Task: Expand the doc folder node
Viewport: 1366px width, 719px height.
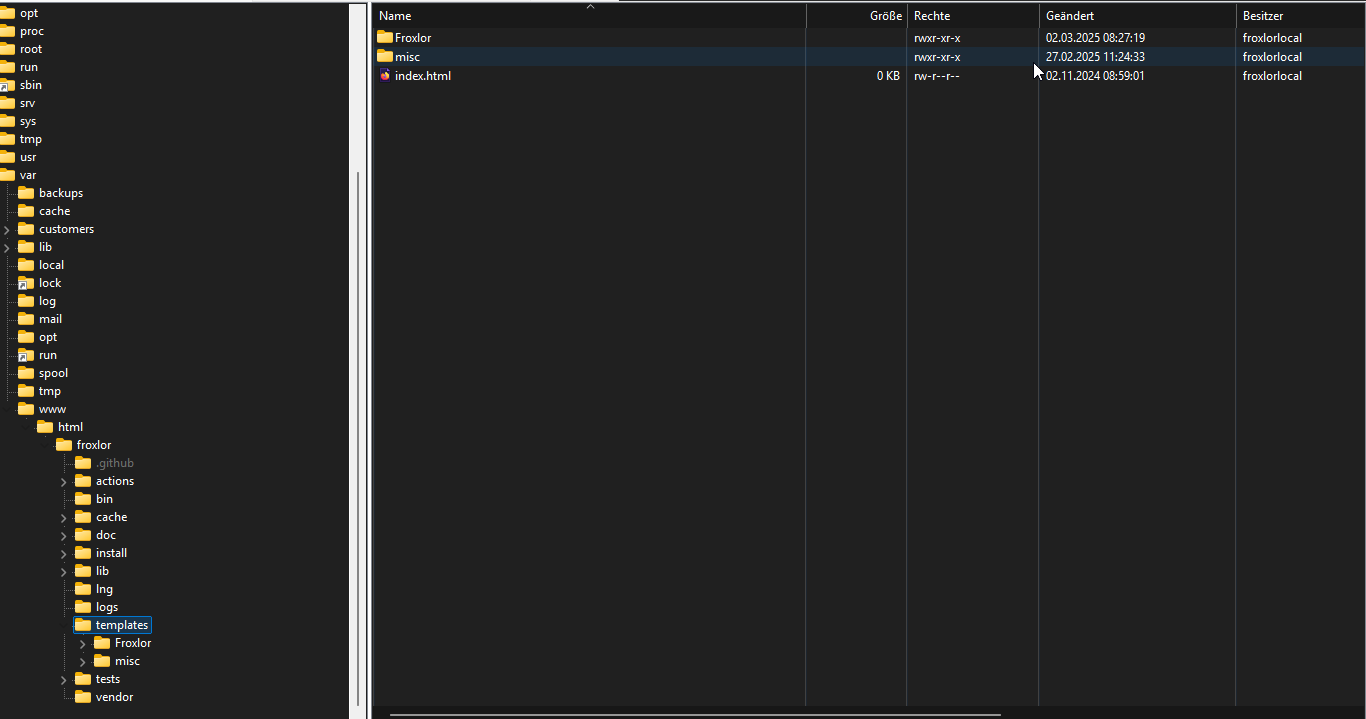Action: click(x=64, y=535)
